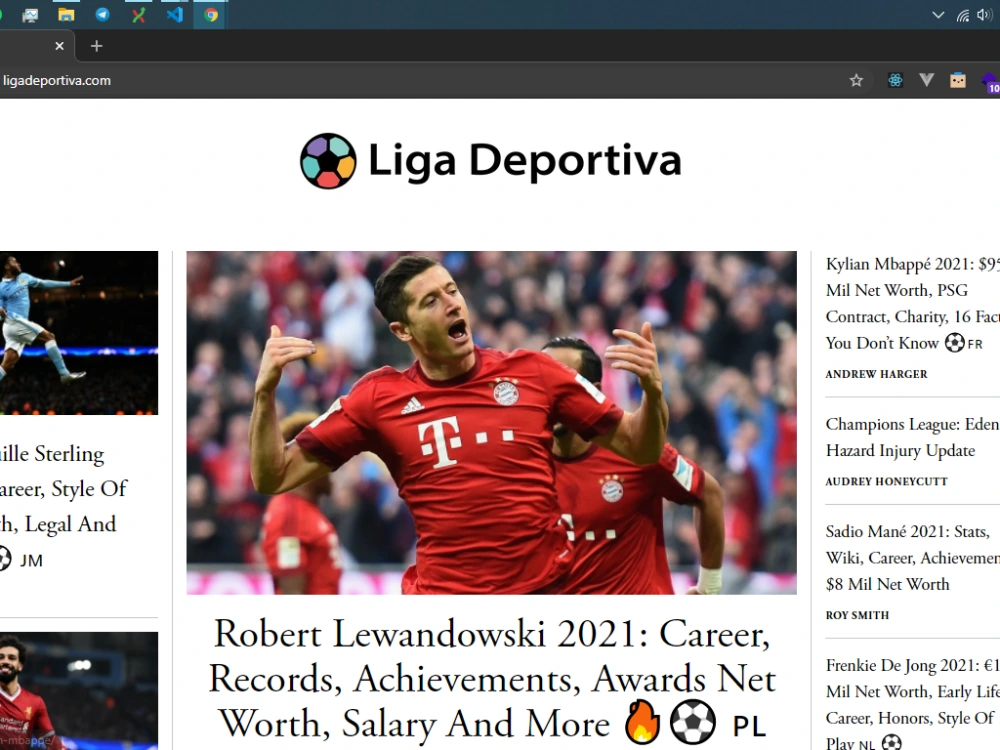Viewport: 1000px width, 750px height.
Task: Show hidden system tray icons
Action: coord(938,15)
